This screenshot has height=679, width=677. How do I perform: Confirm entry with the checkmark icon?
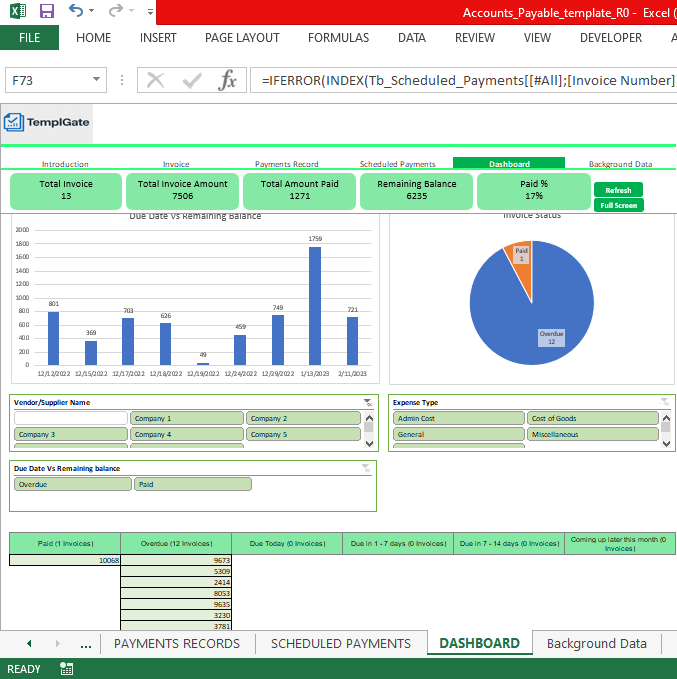(191, 81)
